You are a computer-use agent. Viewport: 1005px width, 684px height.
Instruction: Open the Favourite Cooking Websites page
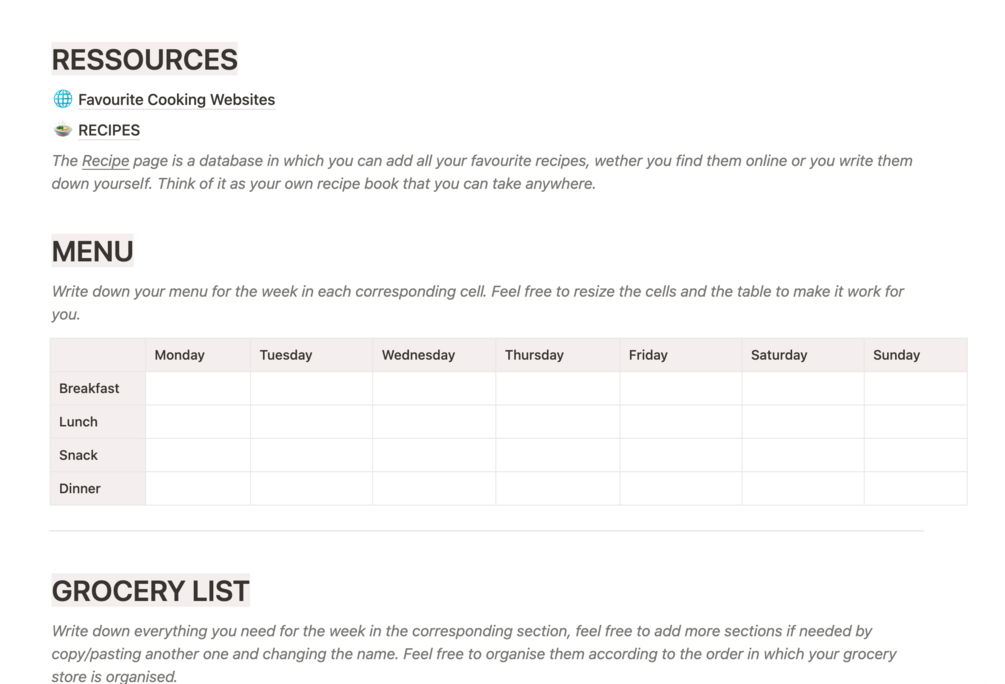click(176, 100)
